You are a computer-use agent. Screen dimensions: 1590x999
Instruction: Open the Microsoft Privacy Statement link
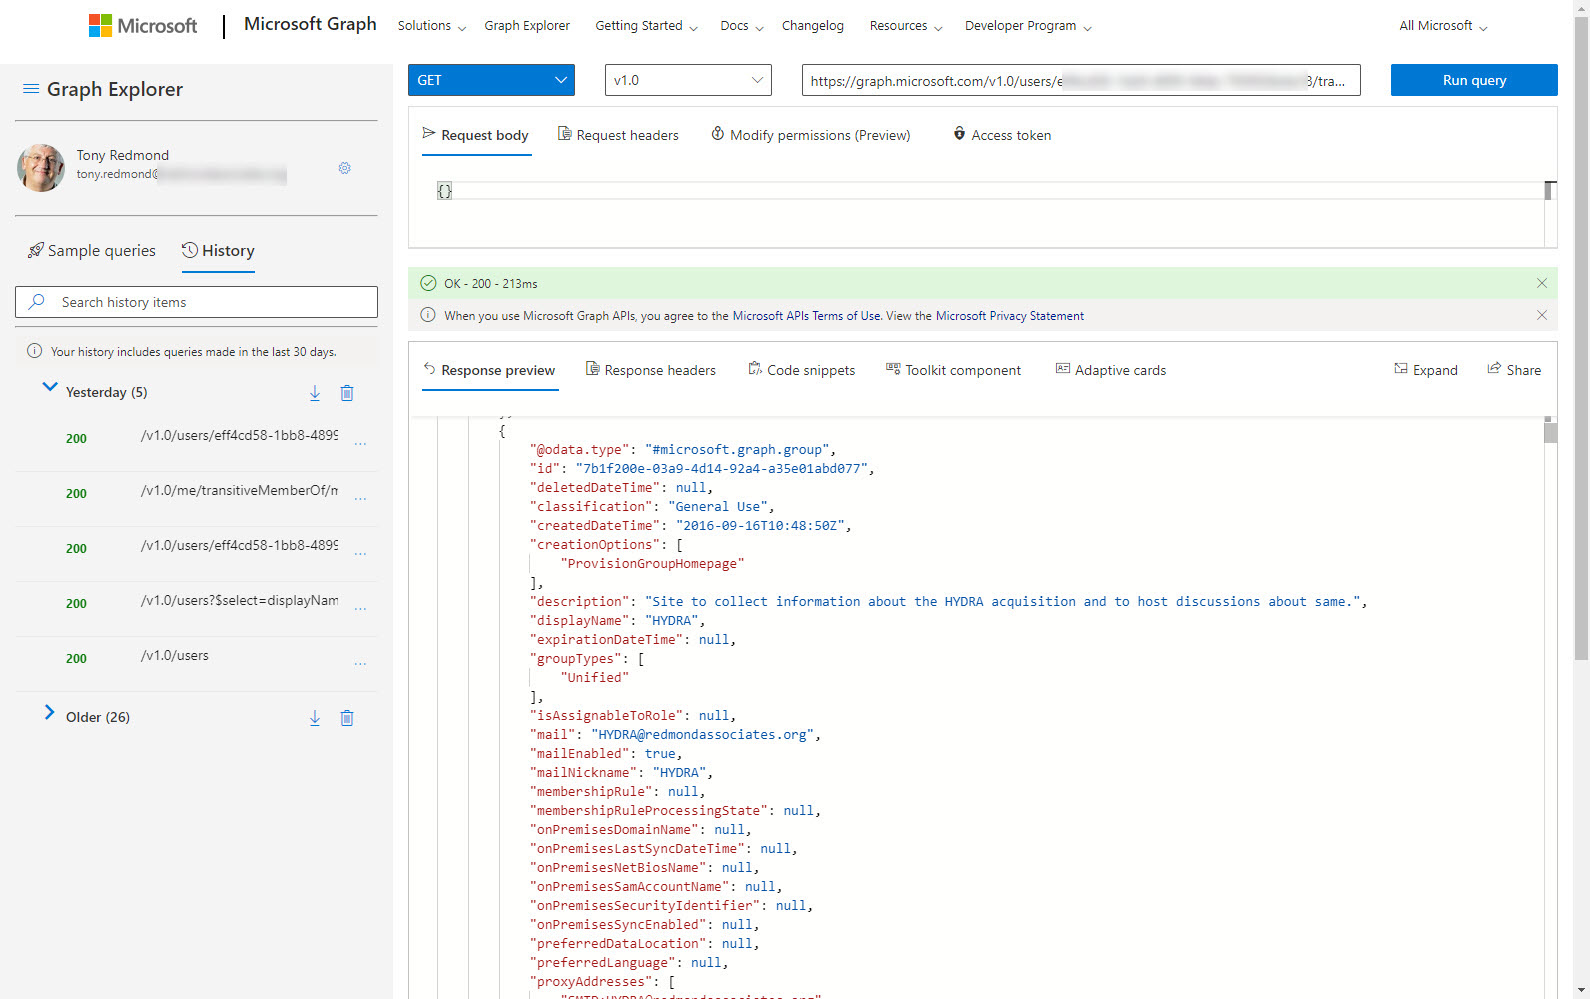tap(1010, 316)
